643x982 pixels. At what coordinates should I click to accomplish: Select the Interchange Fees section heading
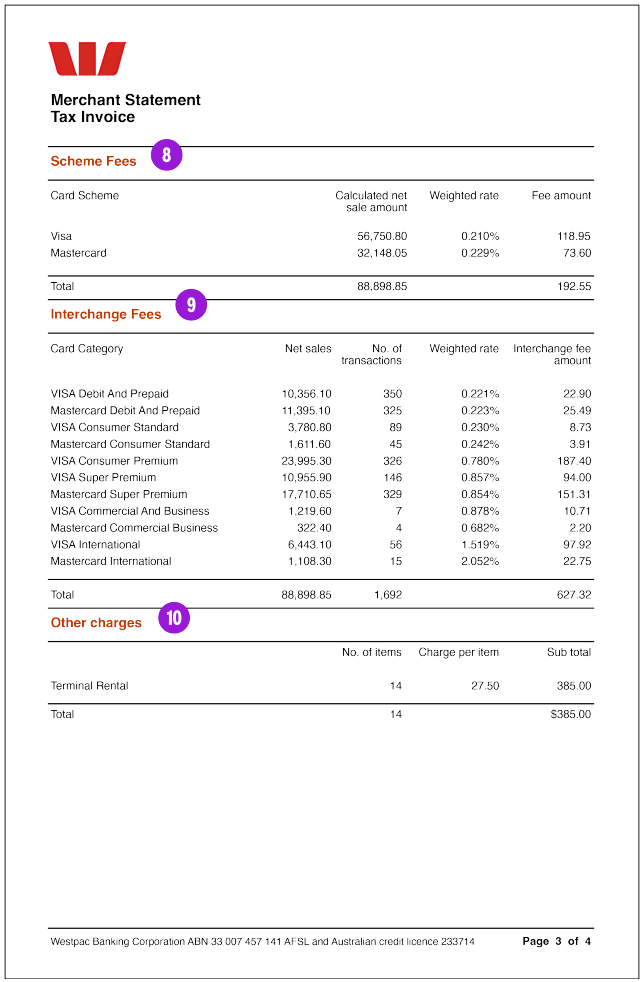(105, 314)
